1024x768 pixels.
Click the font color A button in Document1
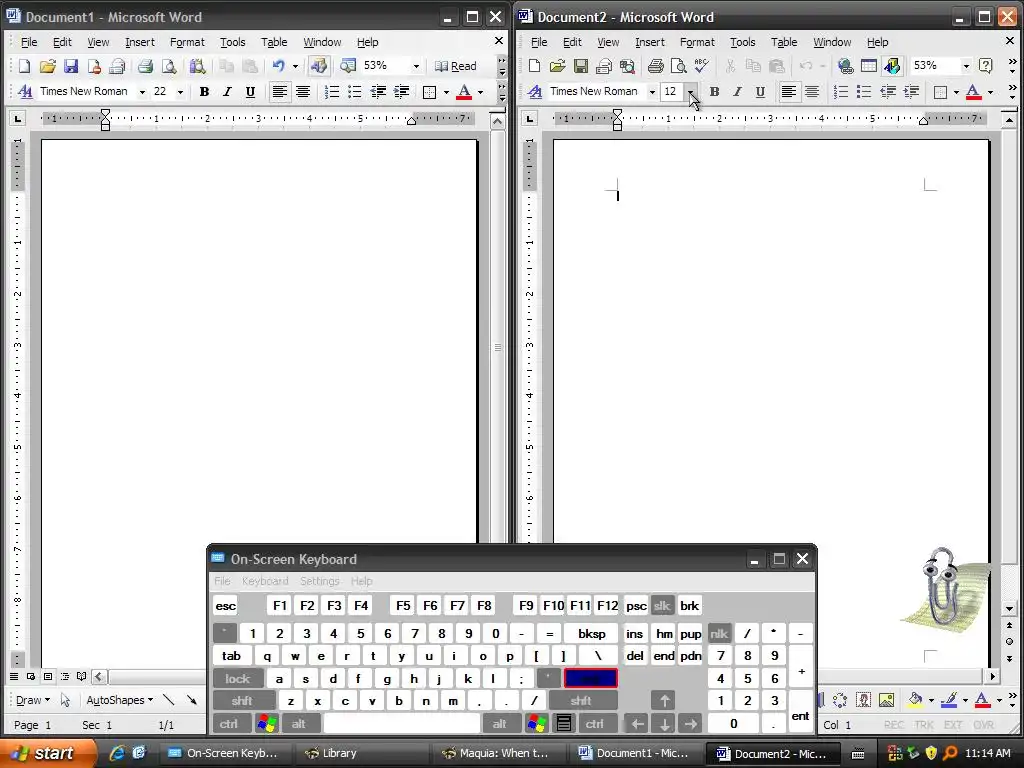(464, 91)
